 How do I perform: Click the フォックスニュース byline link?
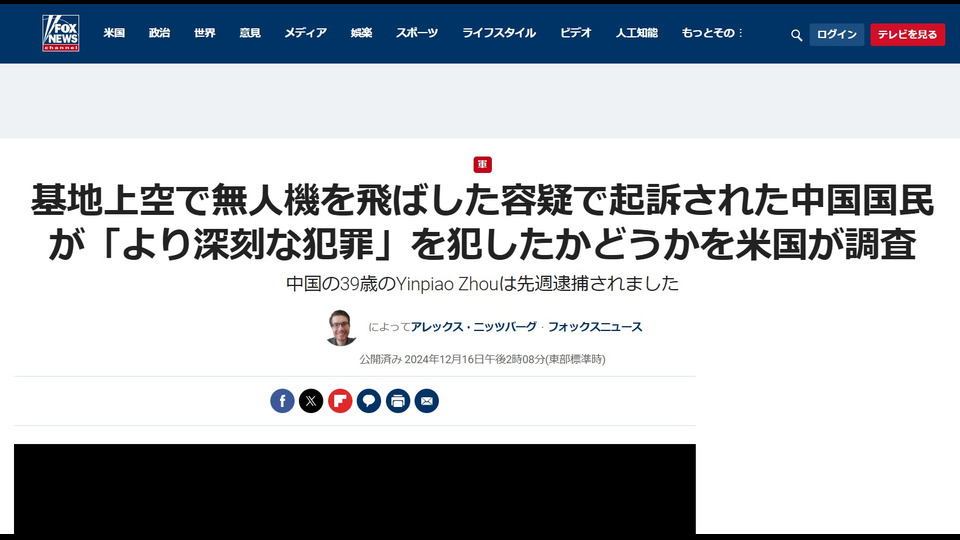tap(595, 327)
